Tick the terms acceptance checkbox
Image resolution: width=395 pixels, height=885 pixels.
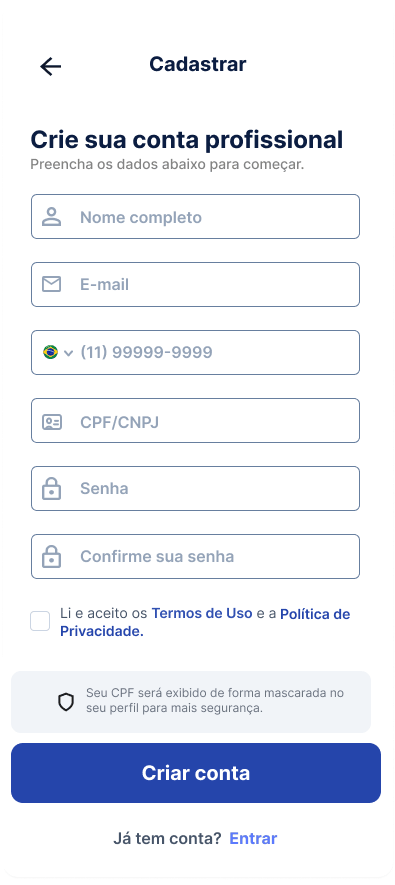(40, 621)
